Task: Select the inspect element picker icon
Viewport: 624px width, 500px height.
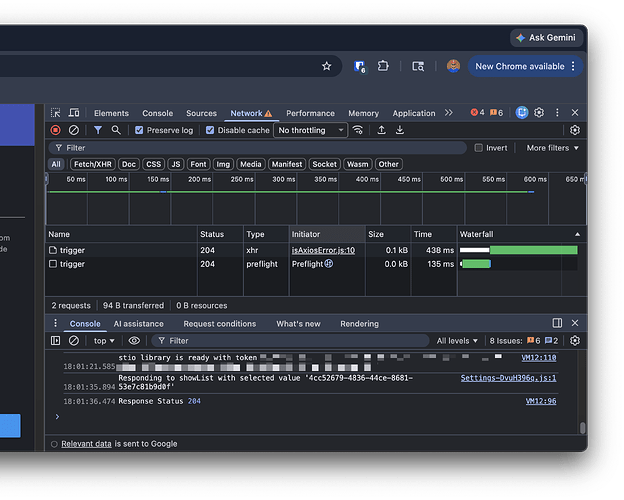Action: tap(55, 113)
